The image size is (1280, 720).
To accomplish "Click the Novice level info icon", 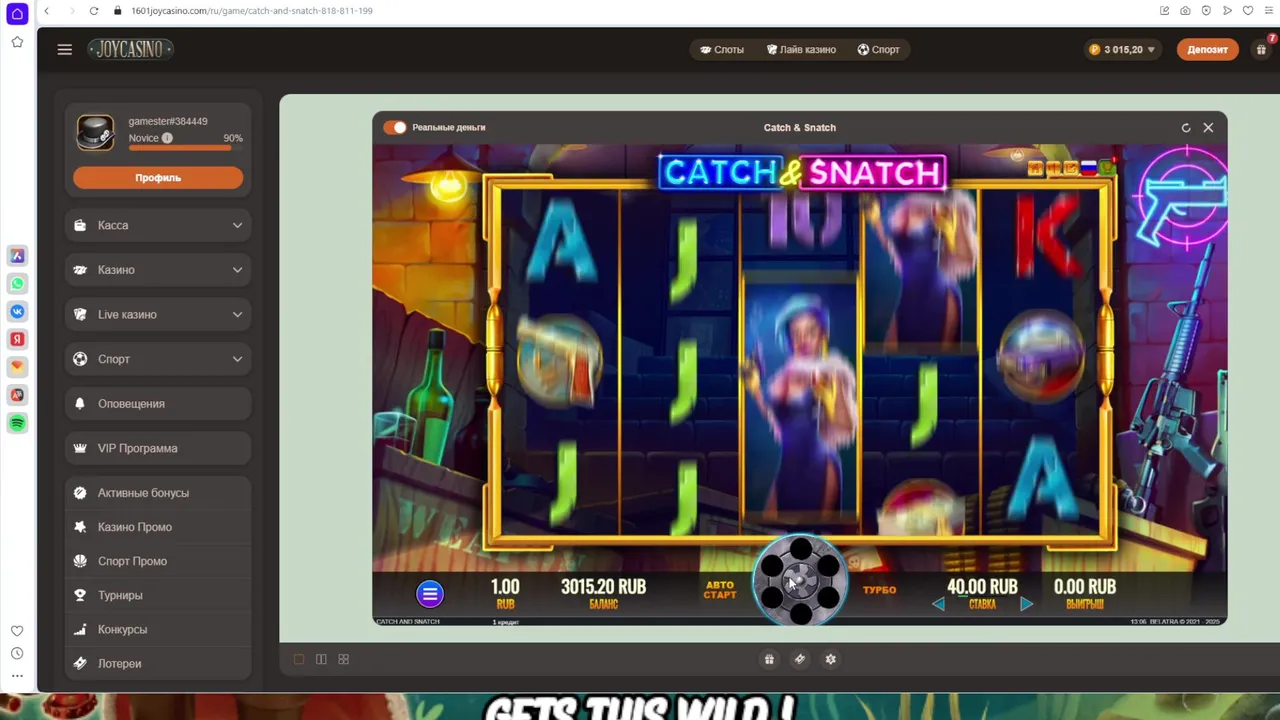I will point(167,138).
